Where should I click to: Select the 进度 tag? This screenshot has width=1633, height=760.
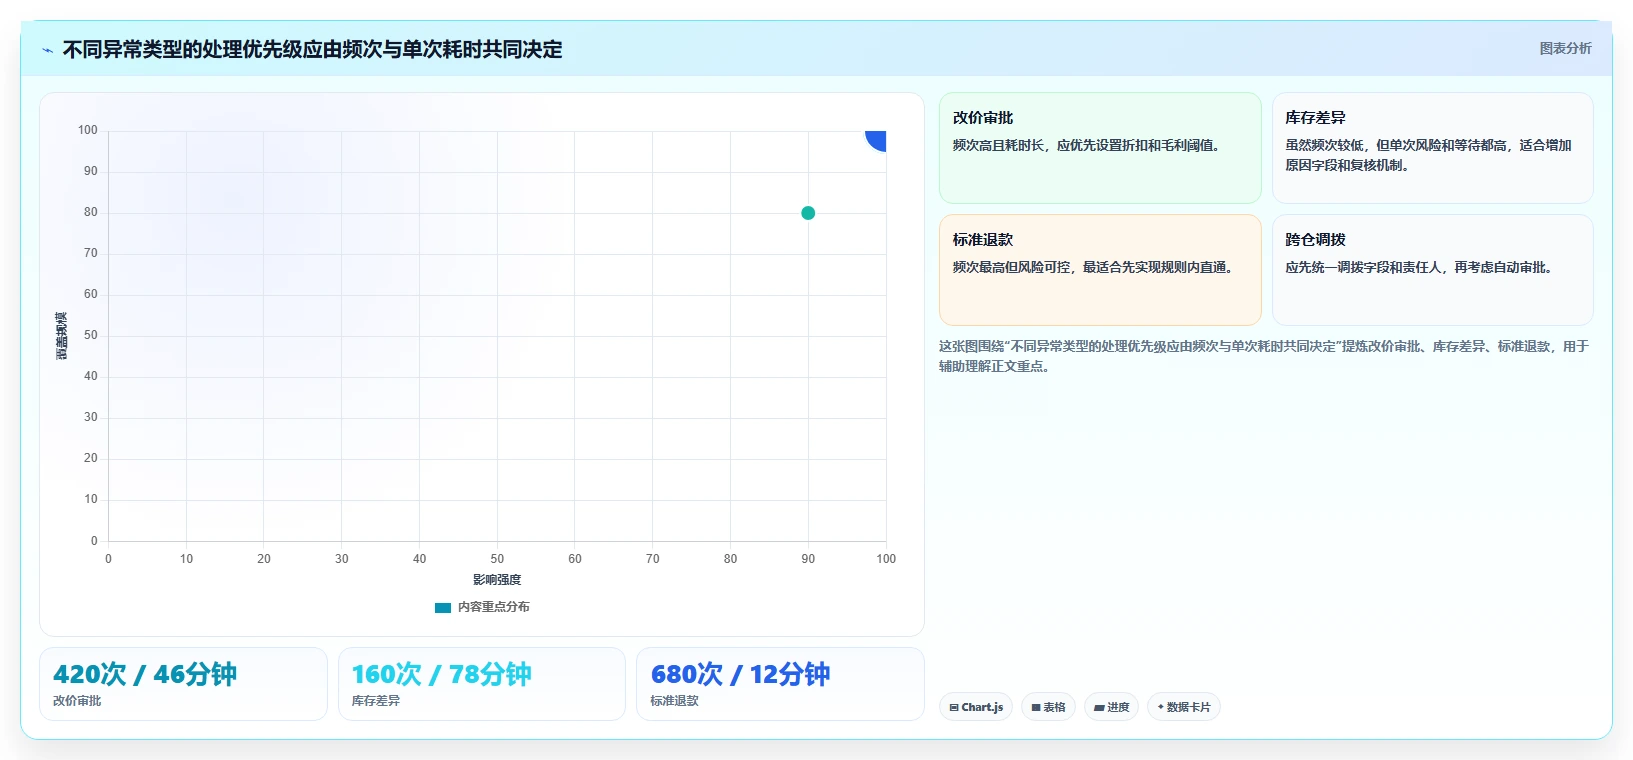1111,707
